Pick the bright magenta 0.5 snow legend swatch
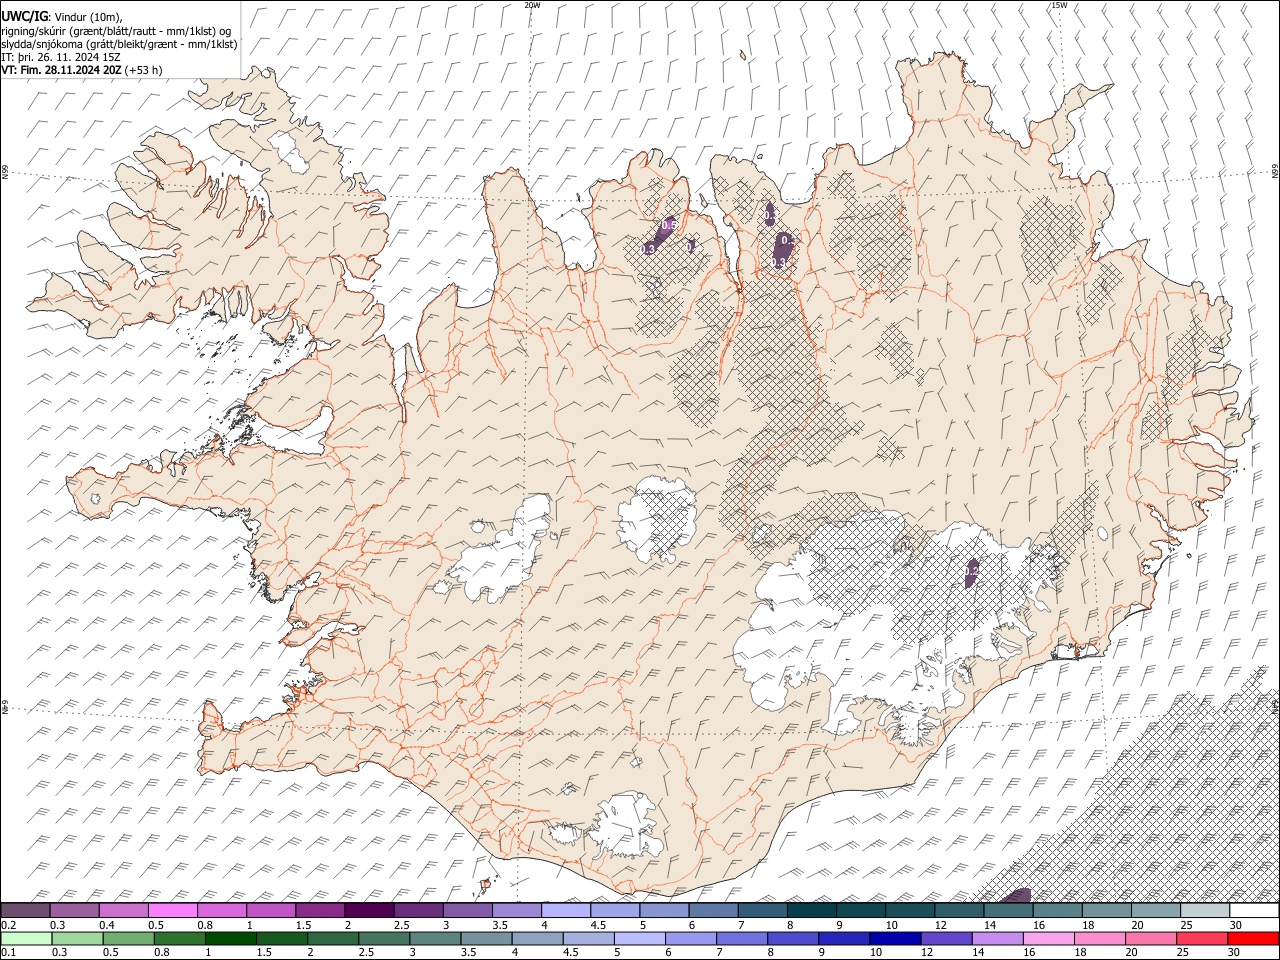Viewport: 1280px width, 960px height. (172, 911)
